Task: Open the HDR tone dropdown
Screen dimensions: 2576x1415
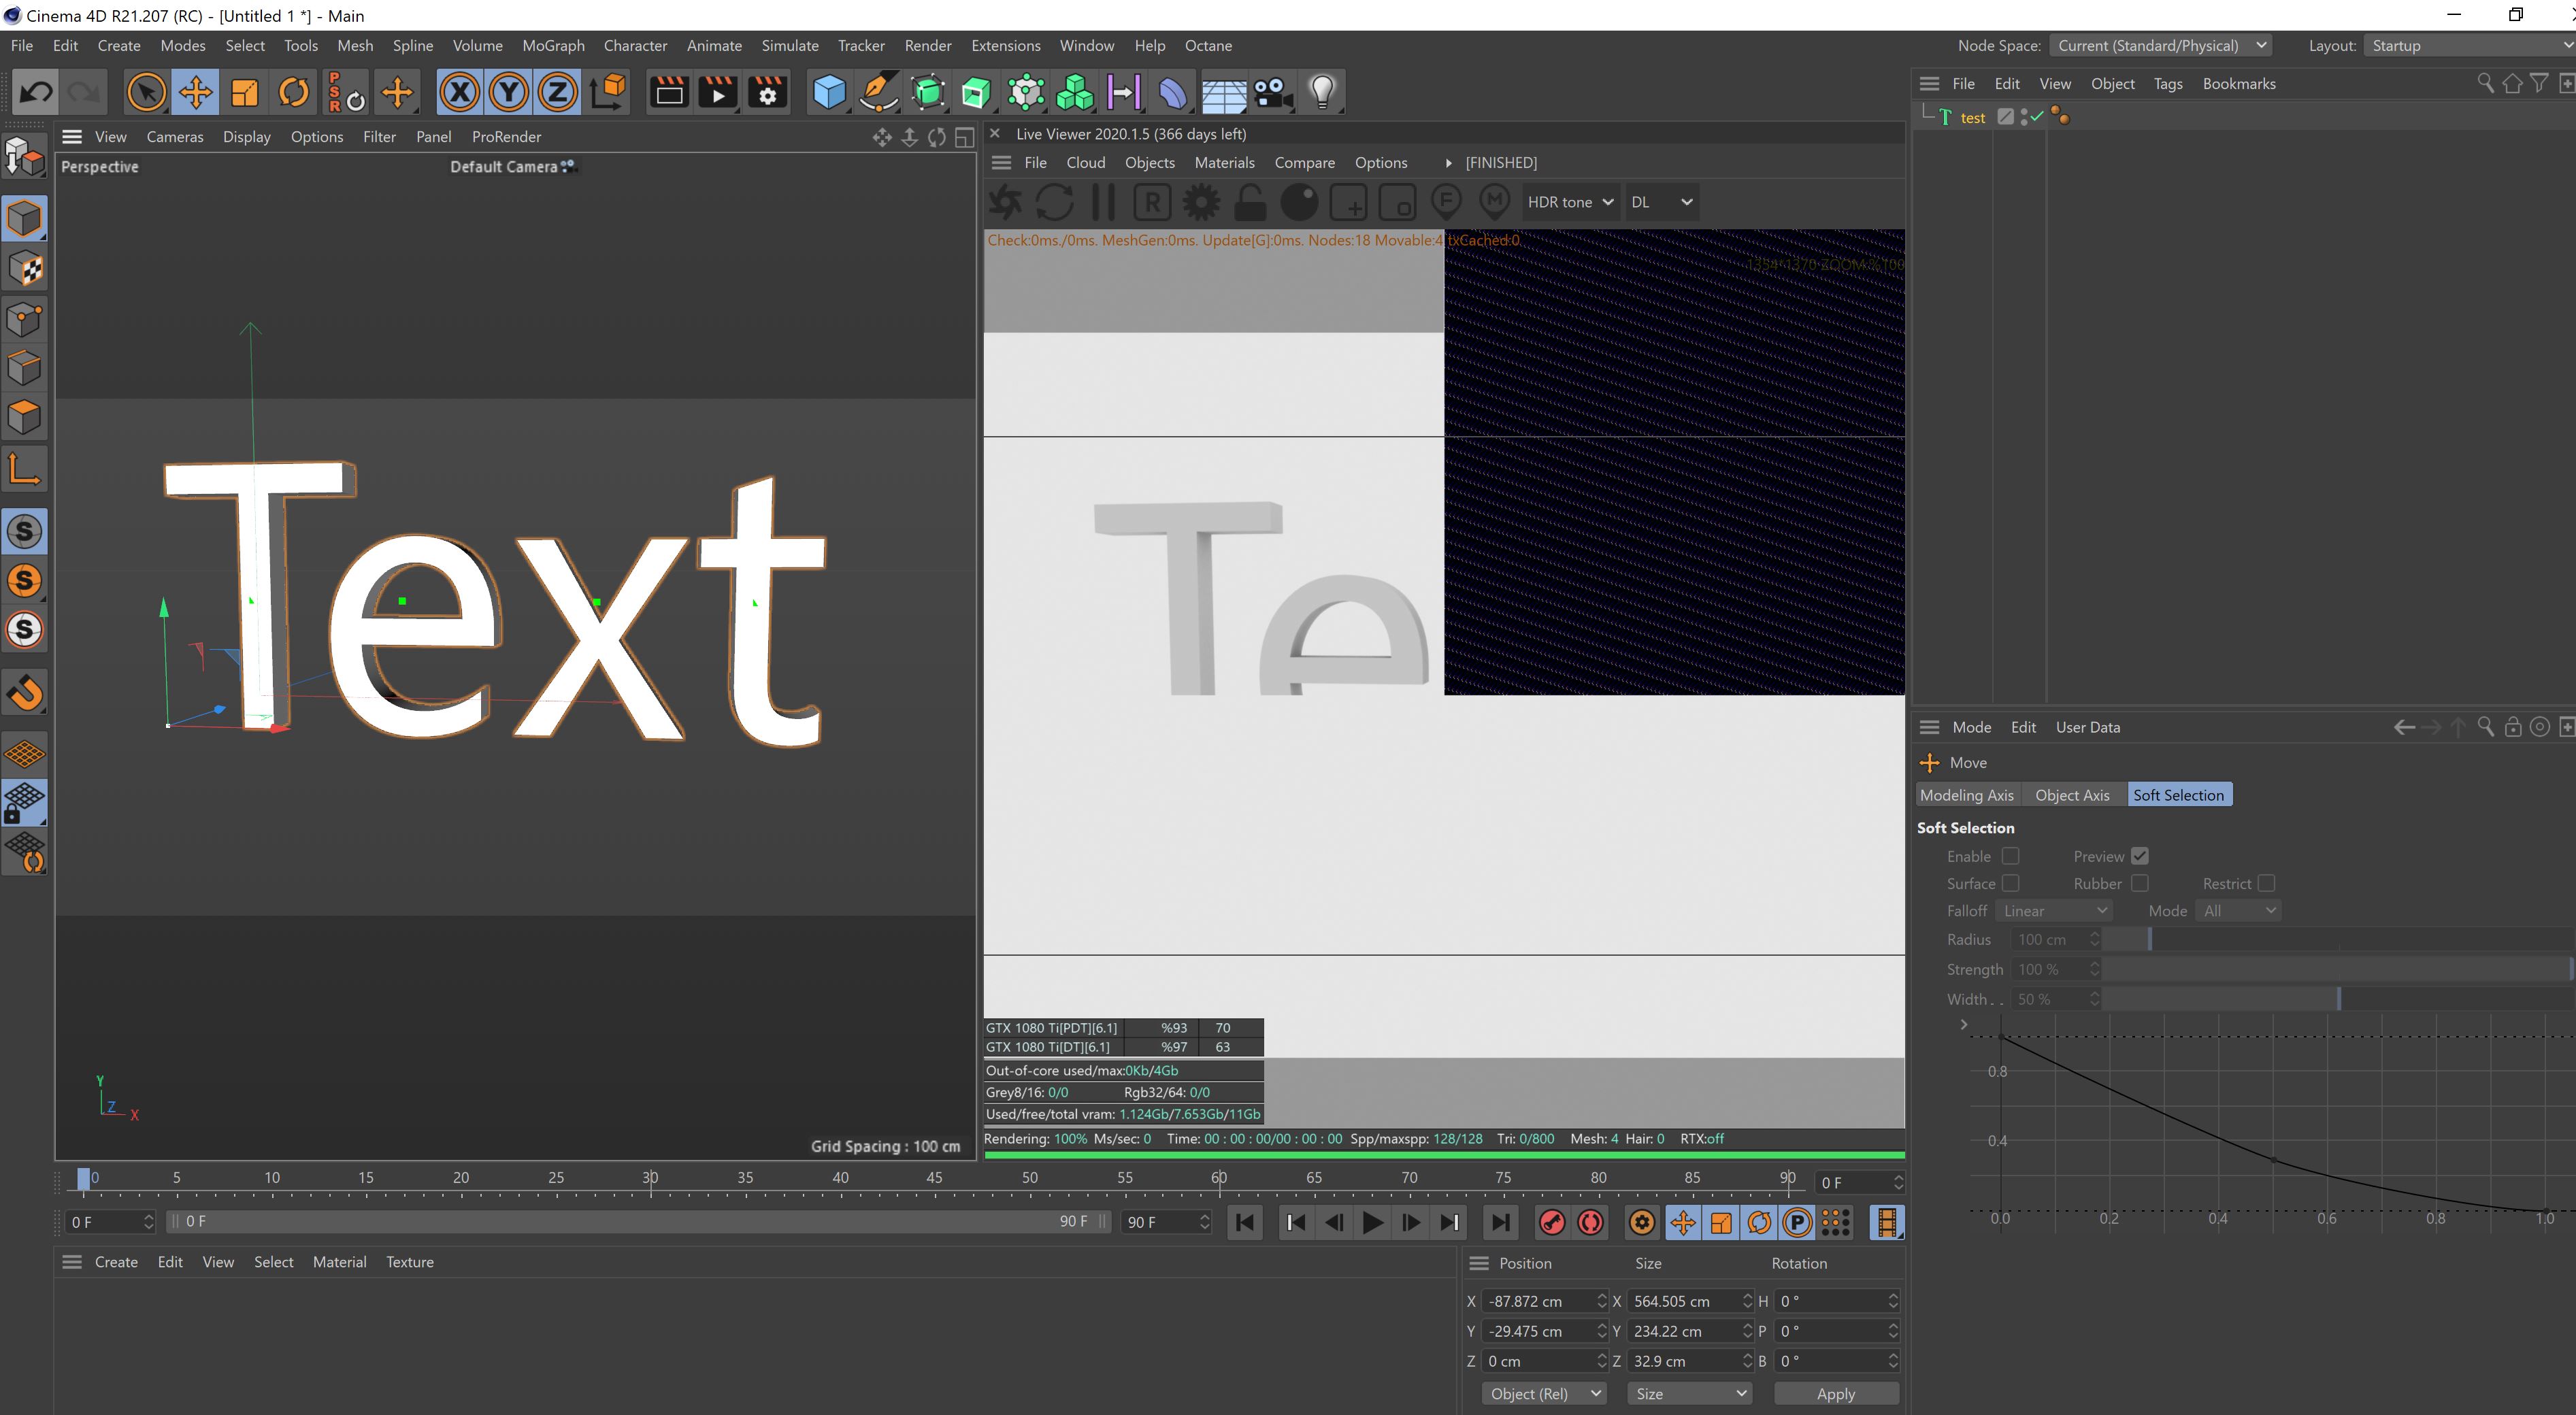Action: point(1569,202)
